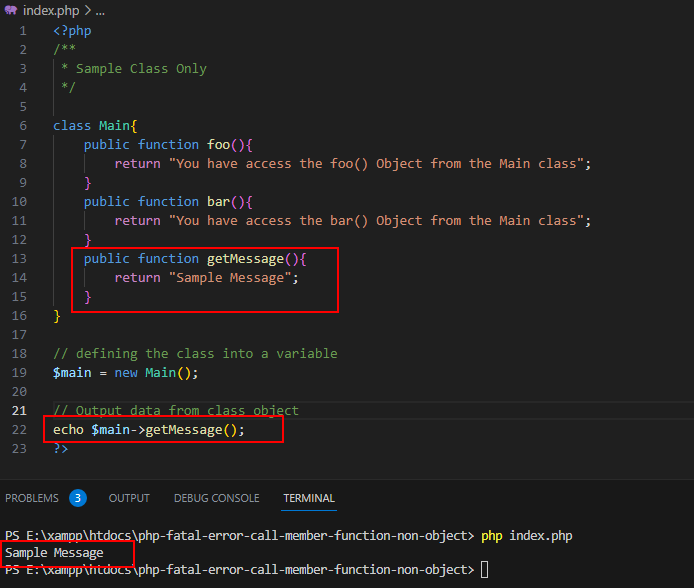Click the problems count badge showing 3
This screenshot has width=694, height=588.
pos(78,498)
